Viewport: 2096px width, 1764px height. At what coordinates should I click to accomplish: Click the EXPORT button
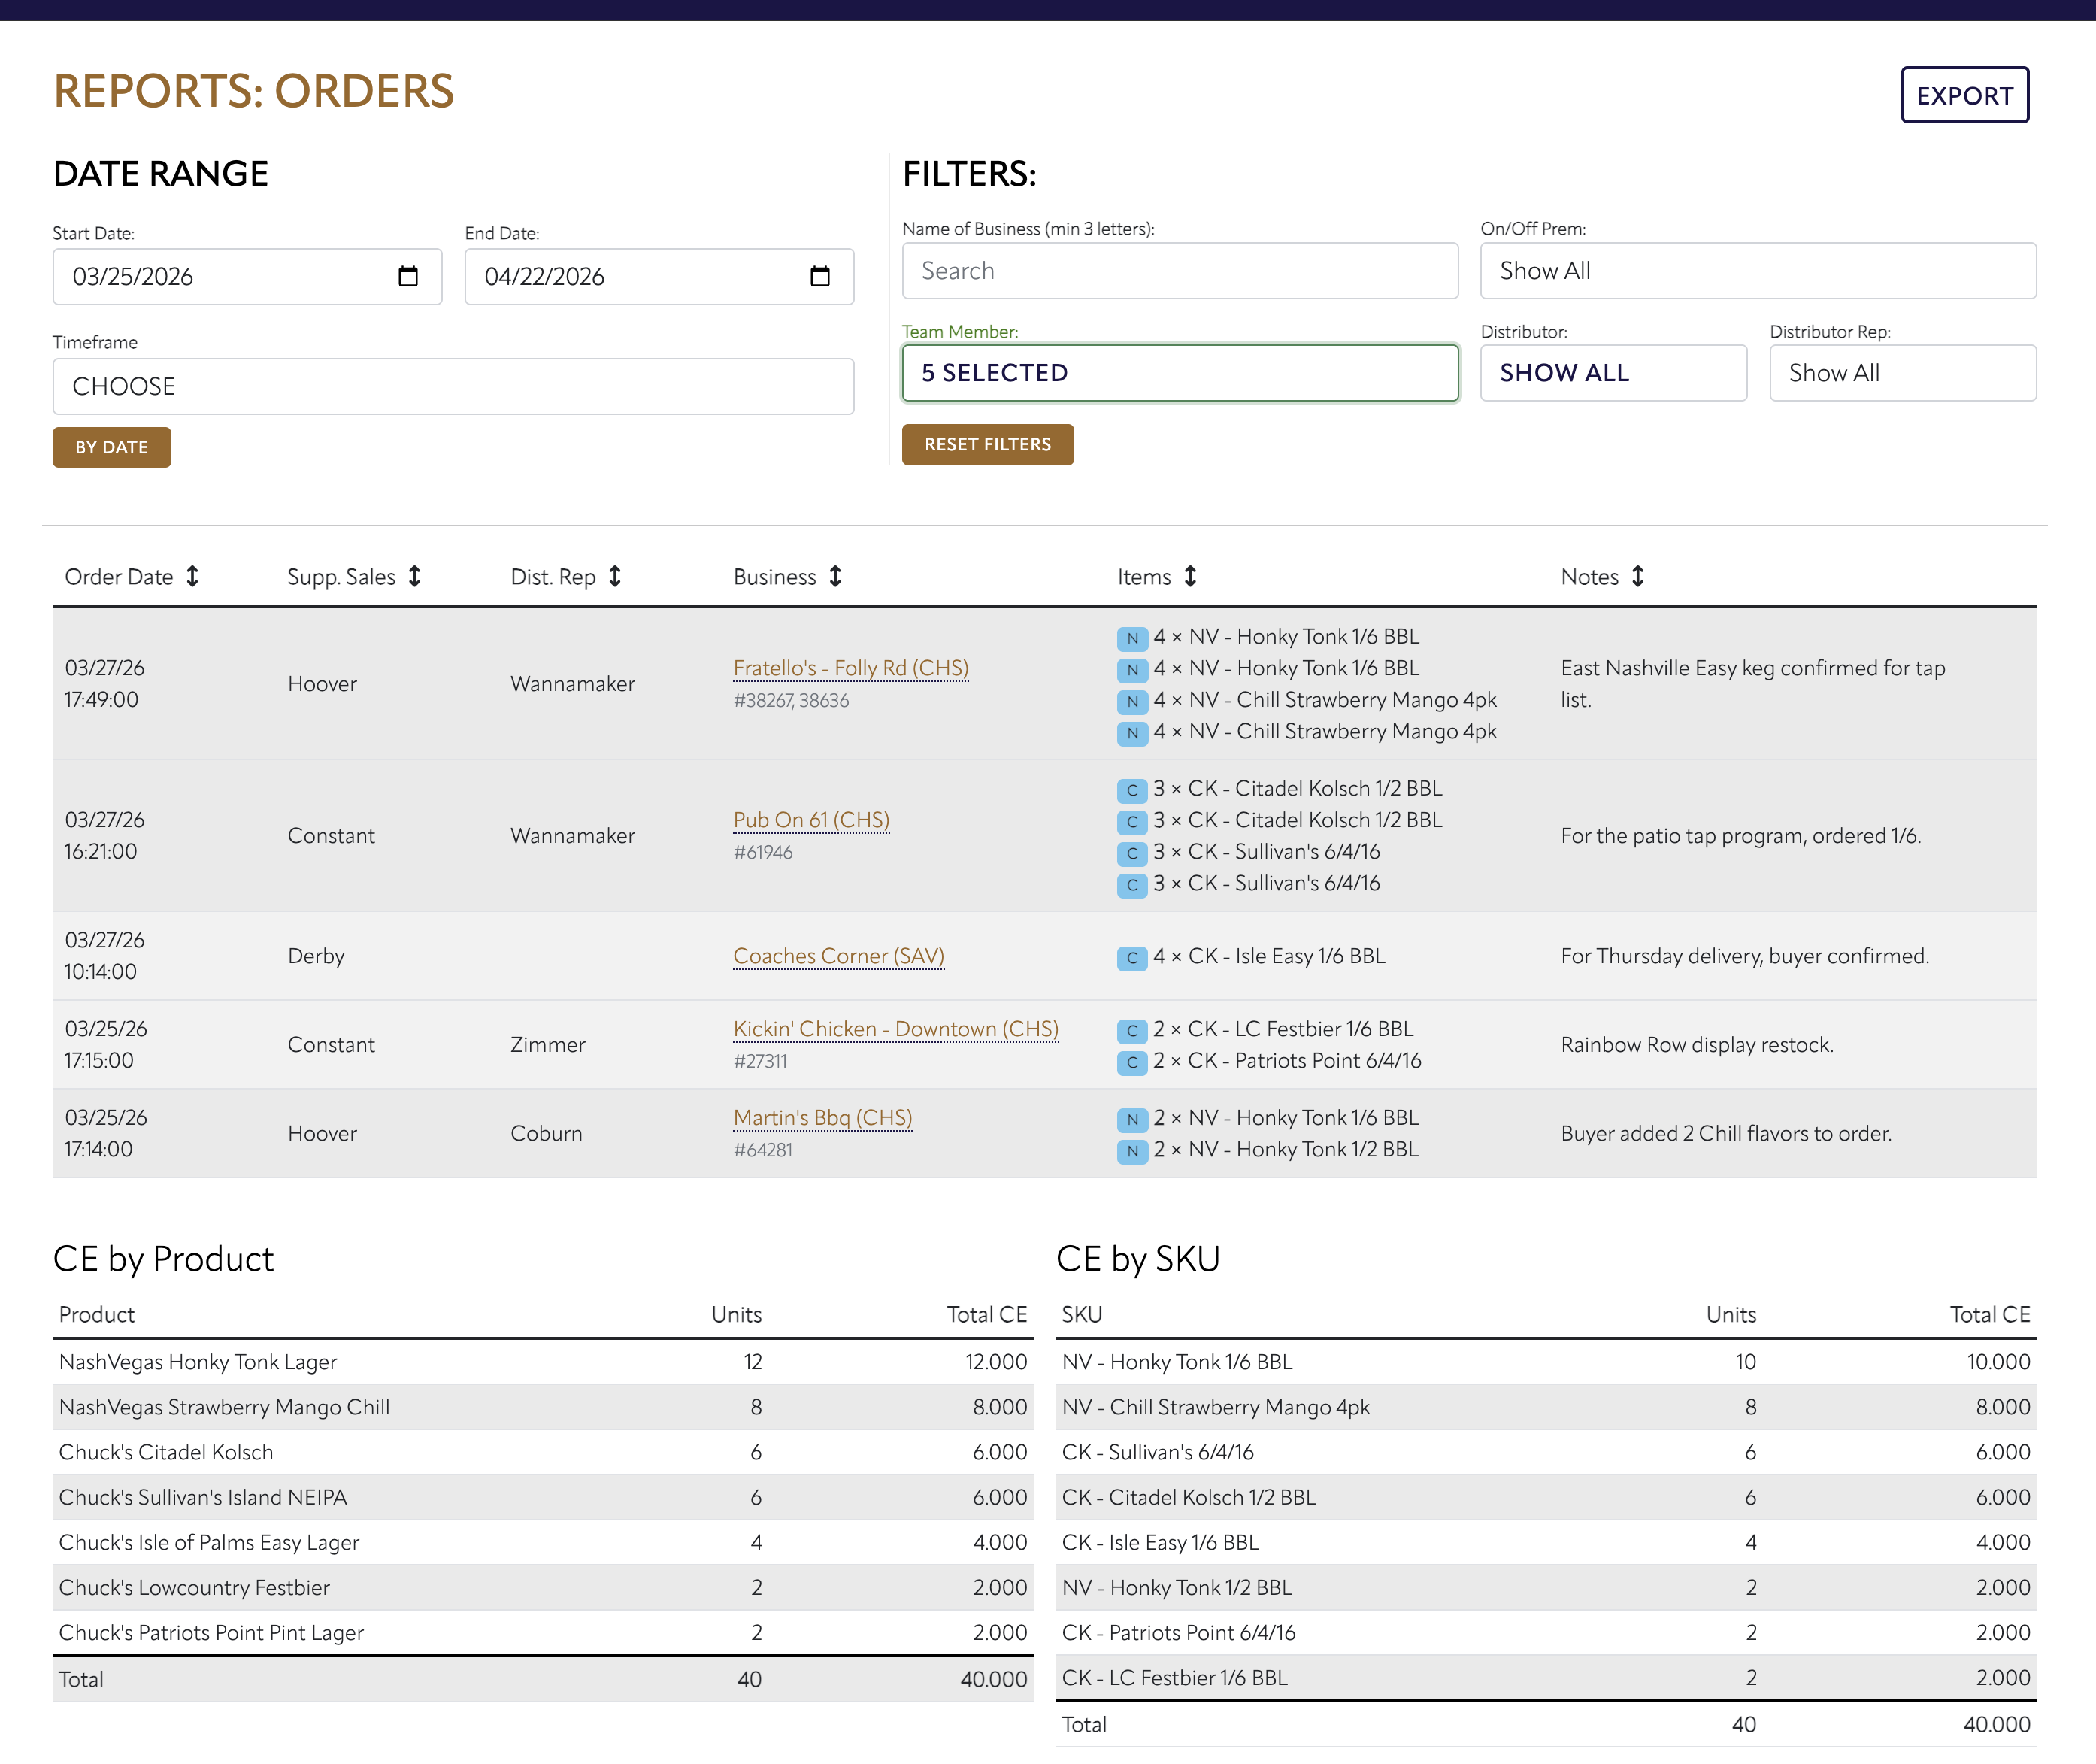[x=1964, y=96]
